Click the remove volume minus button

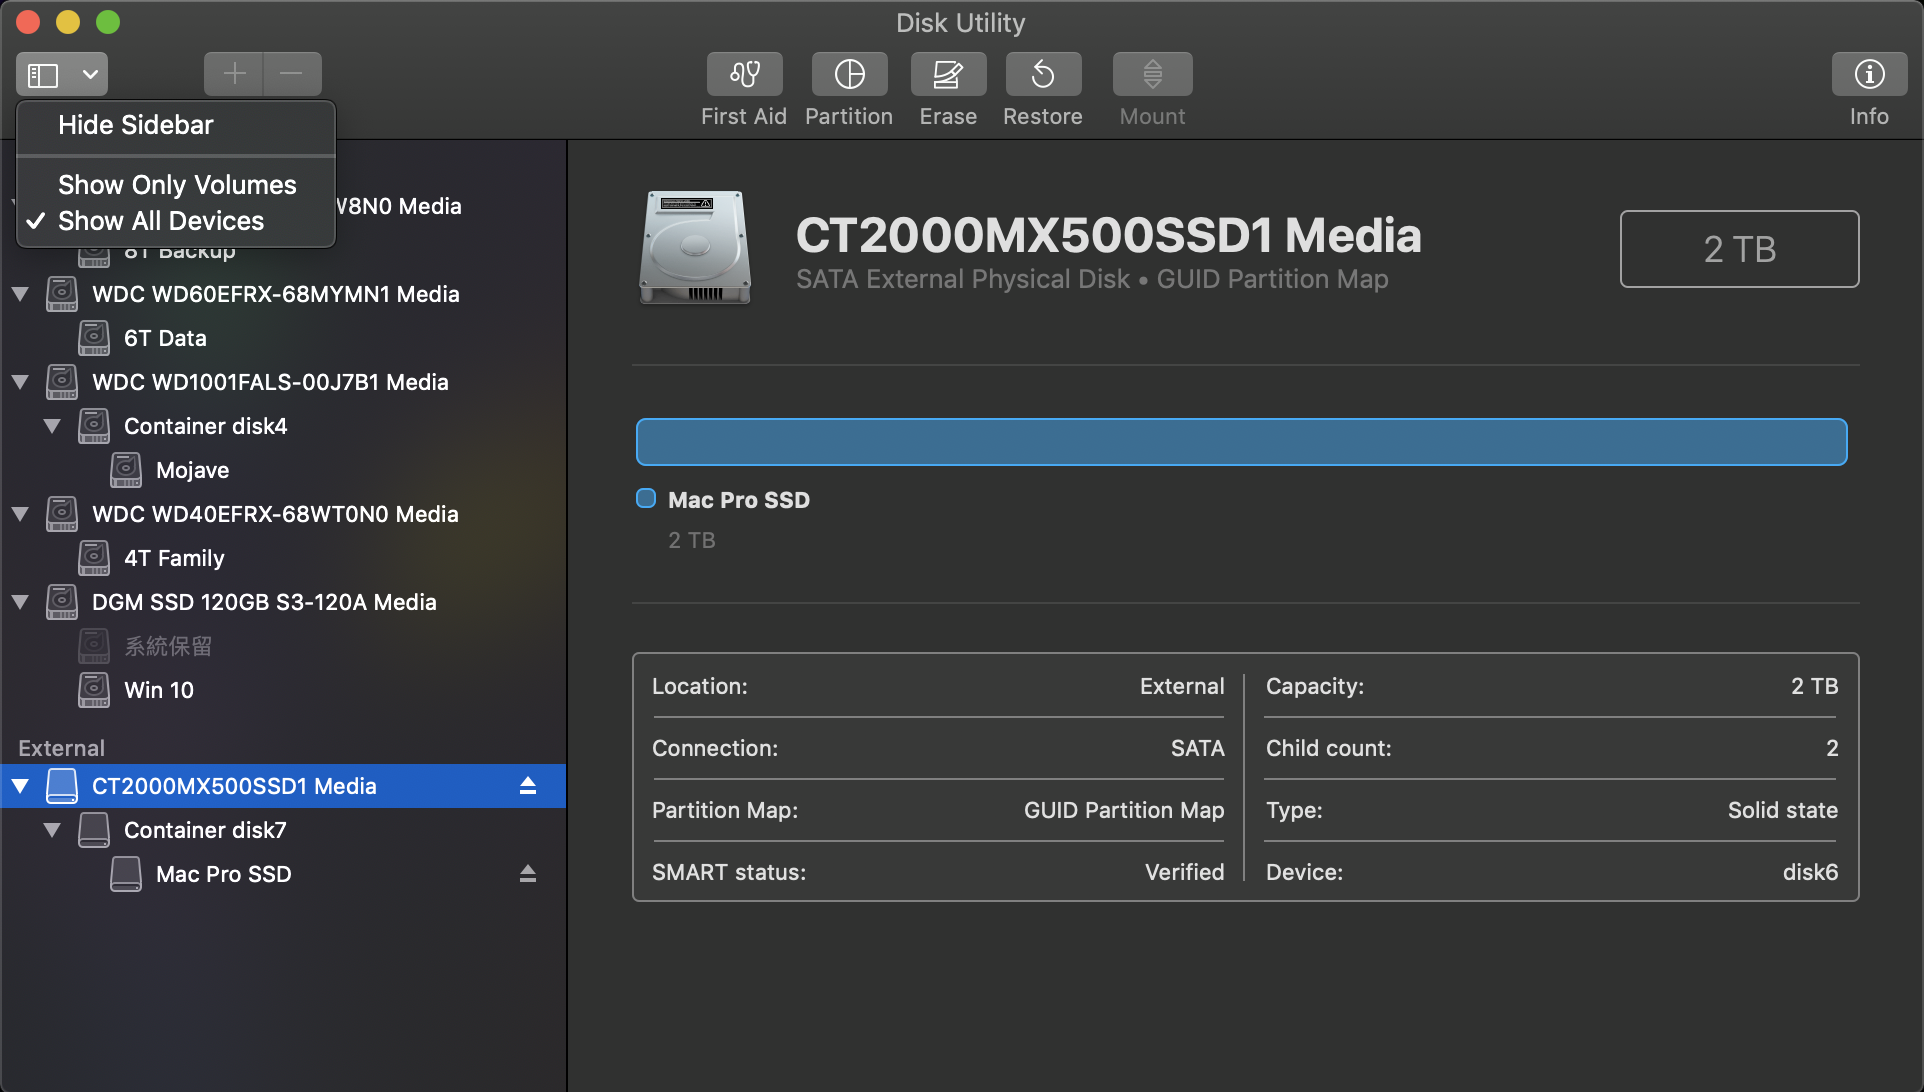tap(292, 74)
